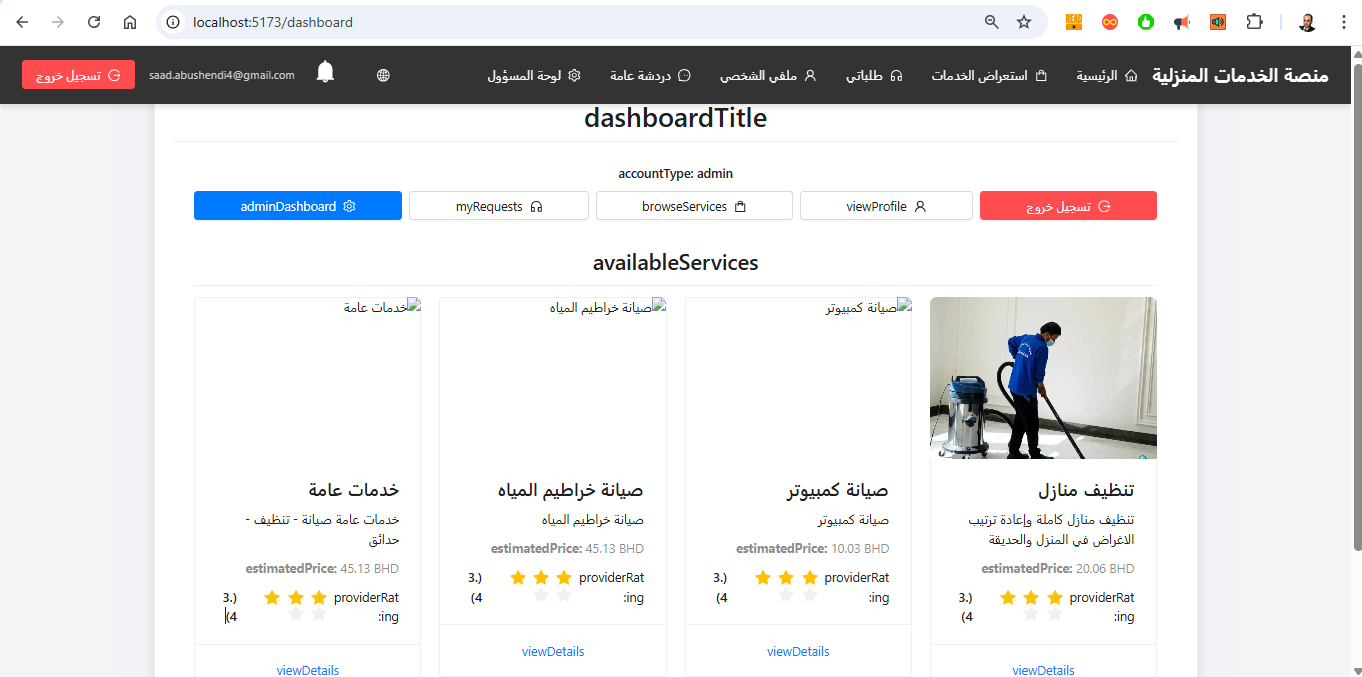
Task: Click the صيانة خراطيم المياه card title
Action: pyautogui.click(x=570, y=490)
